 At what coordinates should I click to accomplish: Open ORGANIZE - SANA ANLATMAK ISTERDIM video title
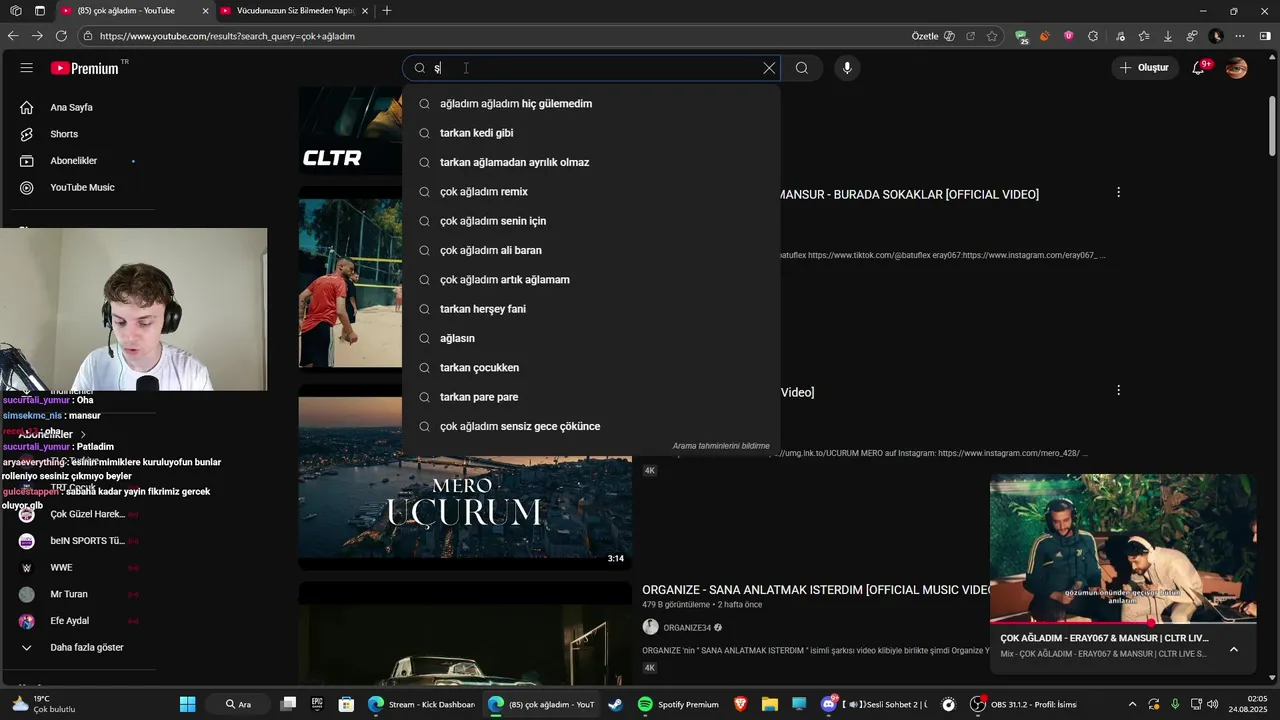point(815,590)
